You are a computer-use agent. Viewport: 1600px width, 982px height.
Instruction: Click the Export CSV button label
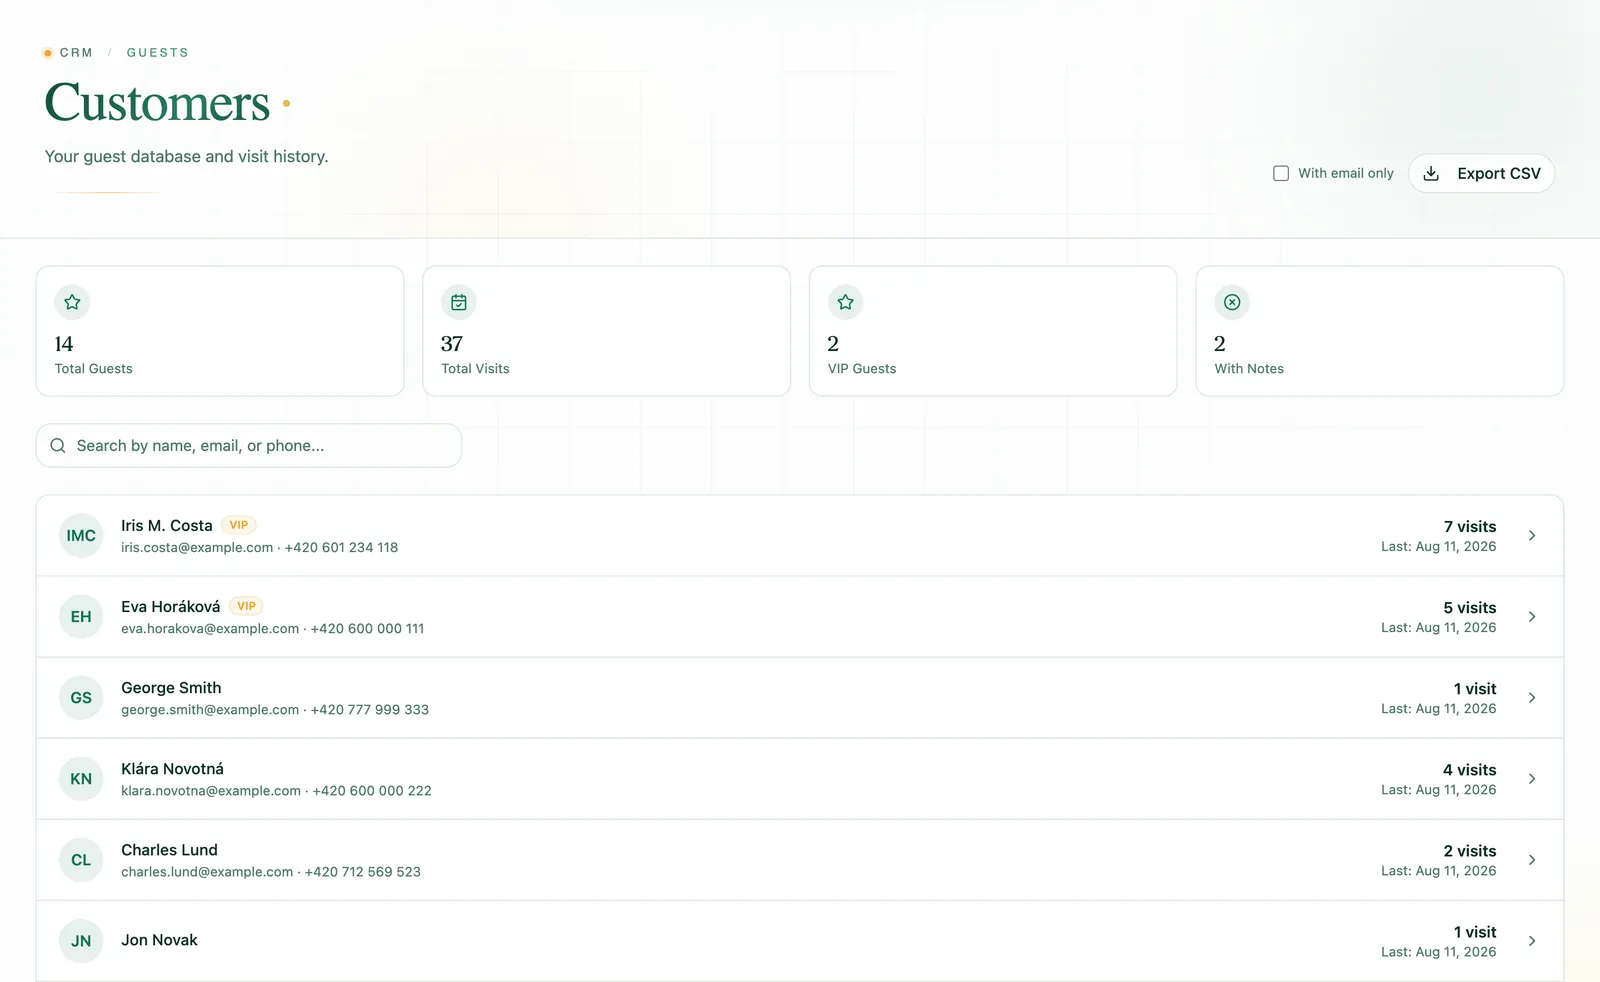point(1499,173)
